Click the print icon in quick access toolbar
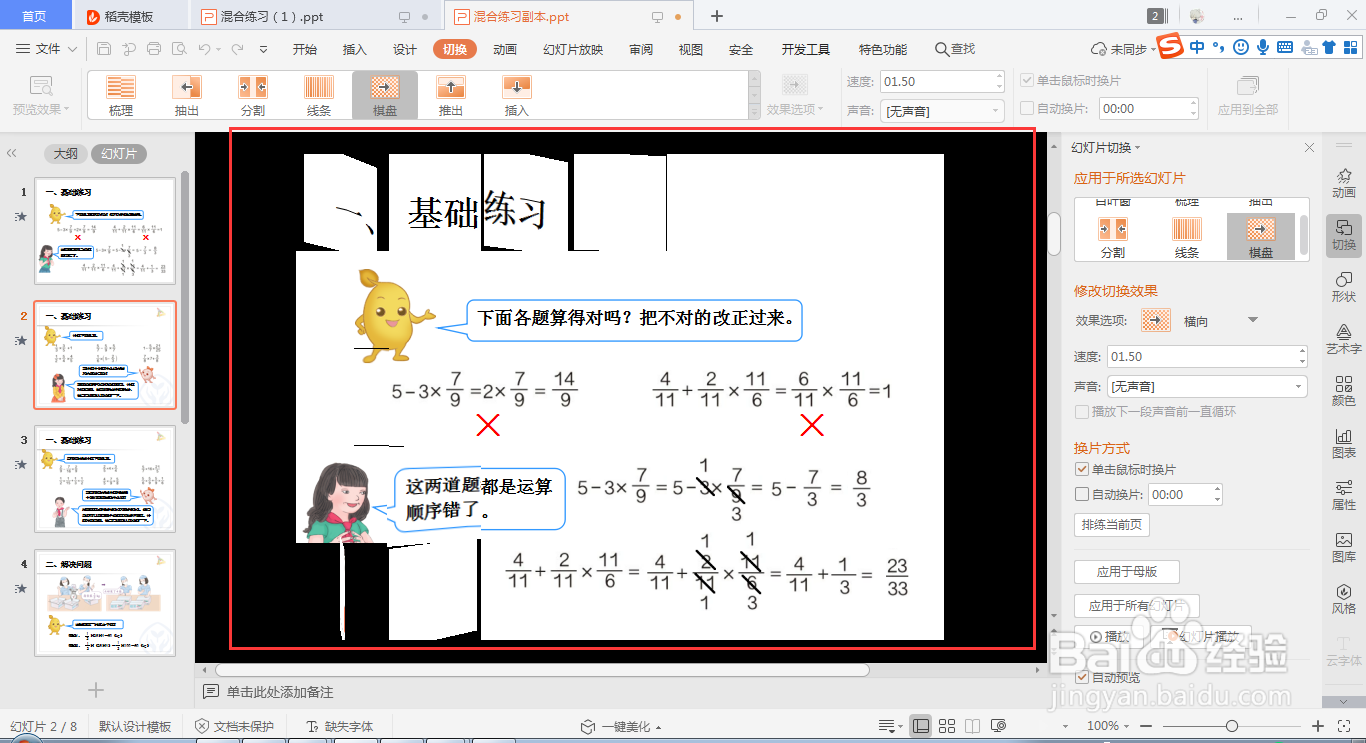This screenshot has height=743, width=1366. tap(153, 49)
